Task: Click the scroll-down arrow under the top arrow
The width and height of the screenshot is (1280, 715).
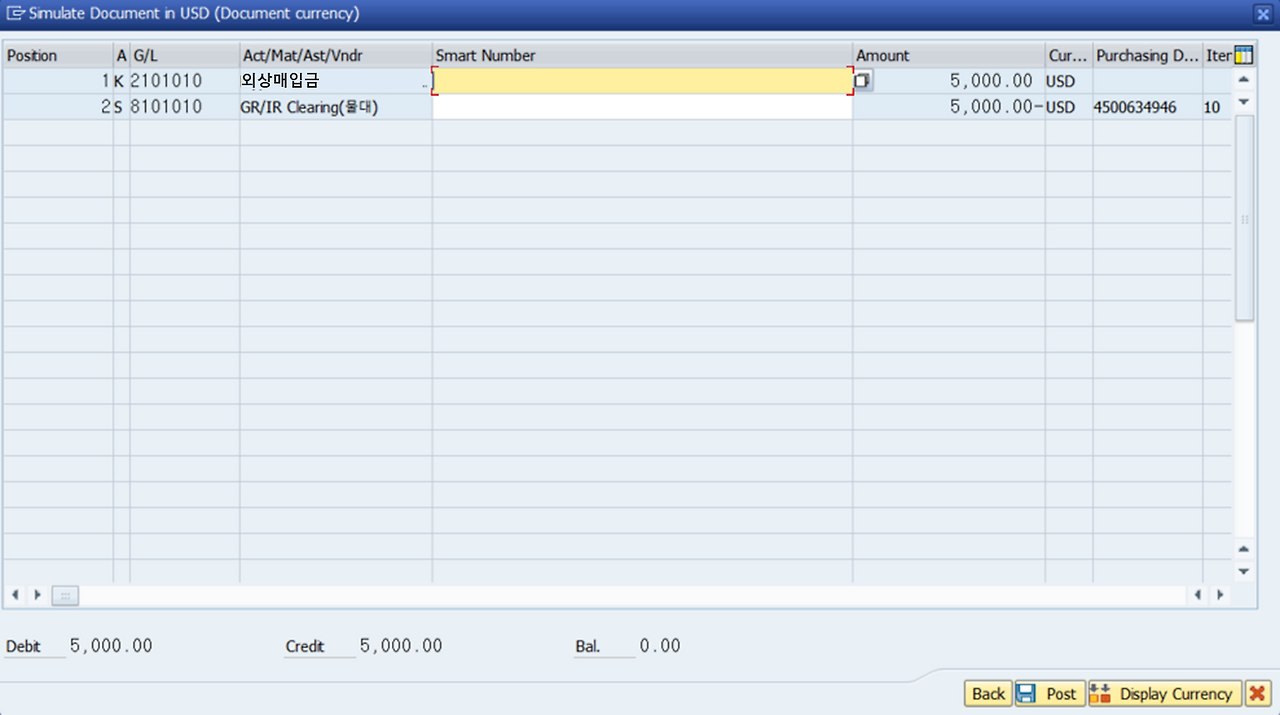Action: 1244,102
